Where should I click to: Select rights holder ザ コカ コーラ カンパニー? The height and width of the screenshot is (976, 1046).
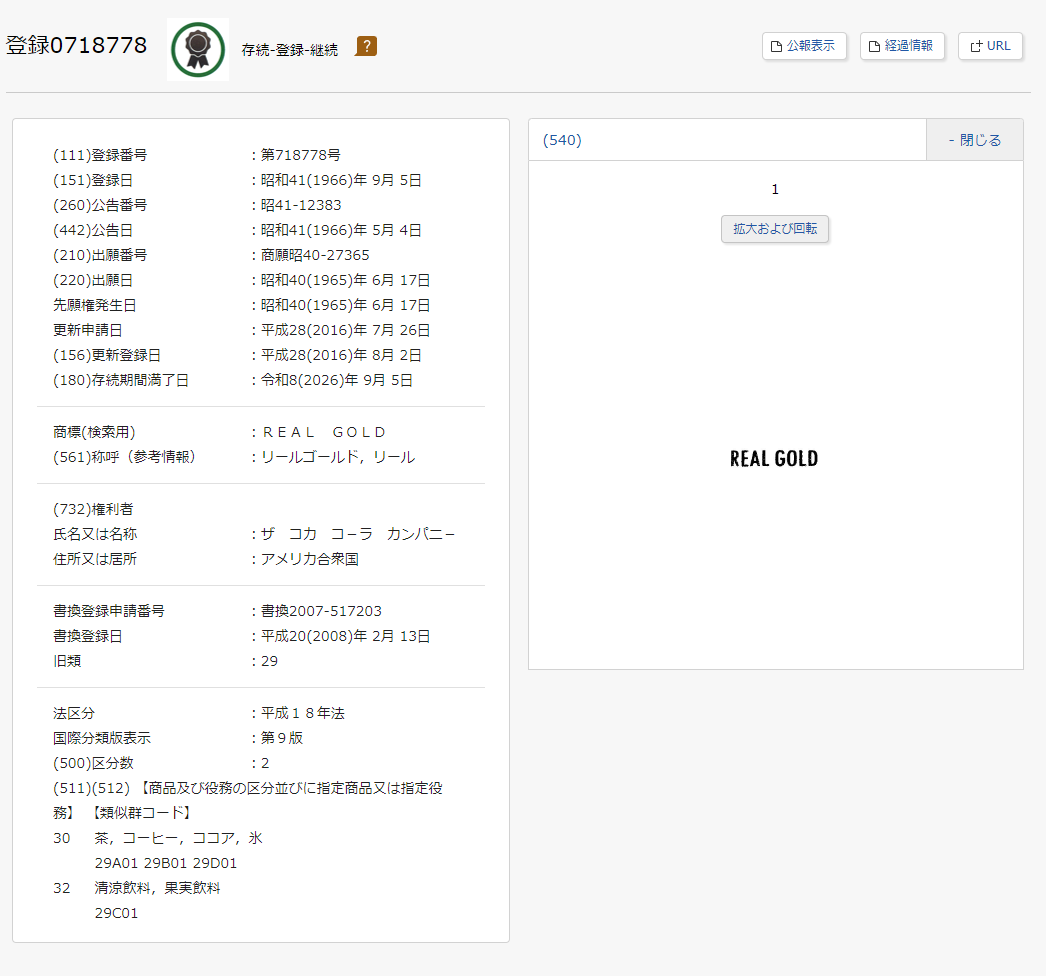pos(358,534)
